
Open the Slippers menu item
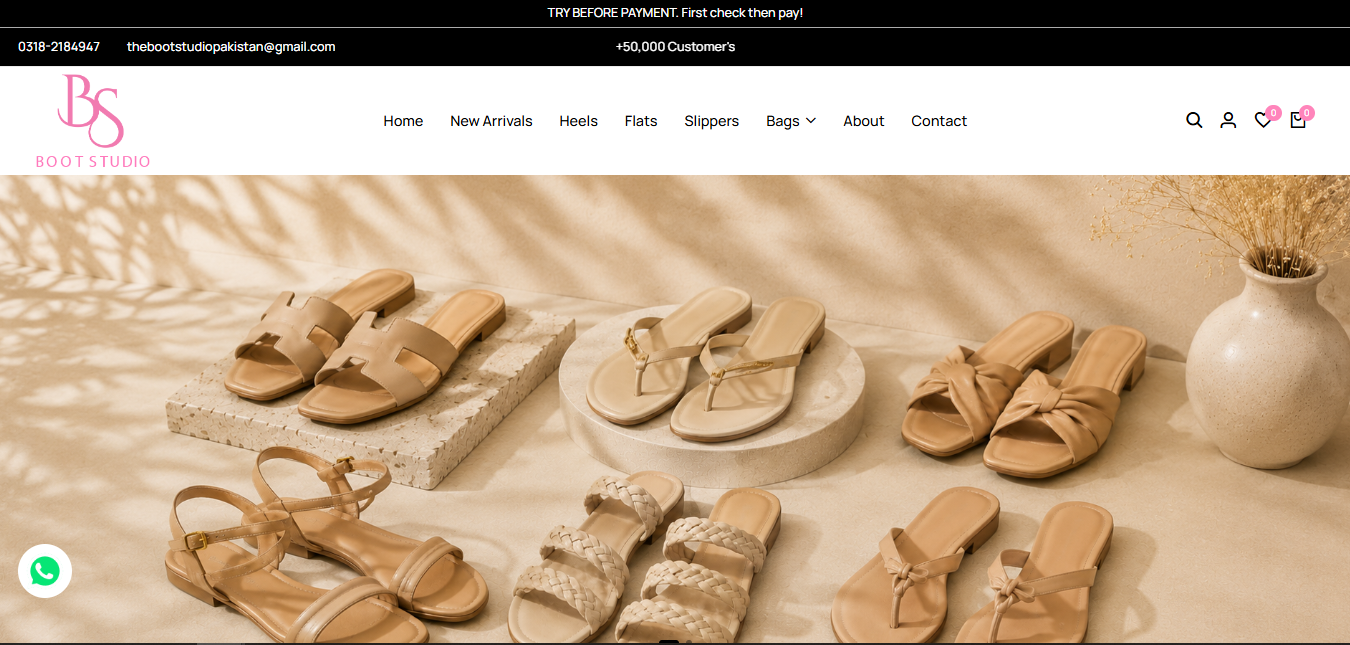pyautogui.click(x=711, y=121)
